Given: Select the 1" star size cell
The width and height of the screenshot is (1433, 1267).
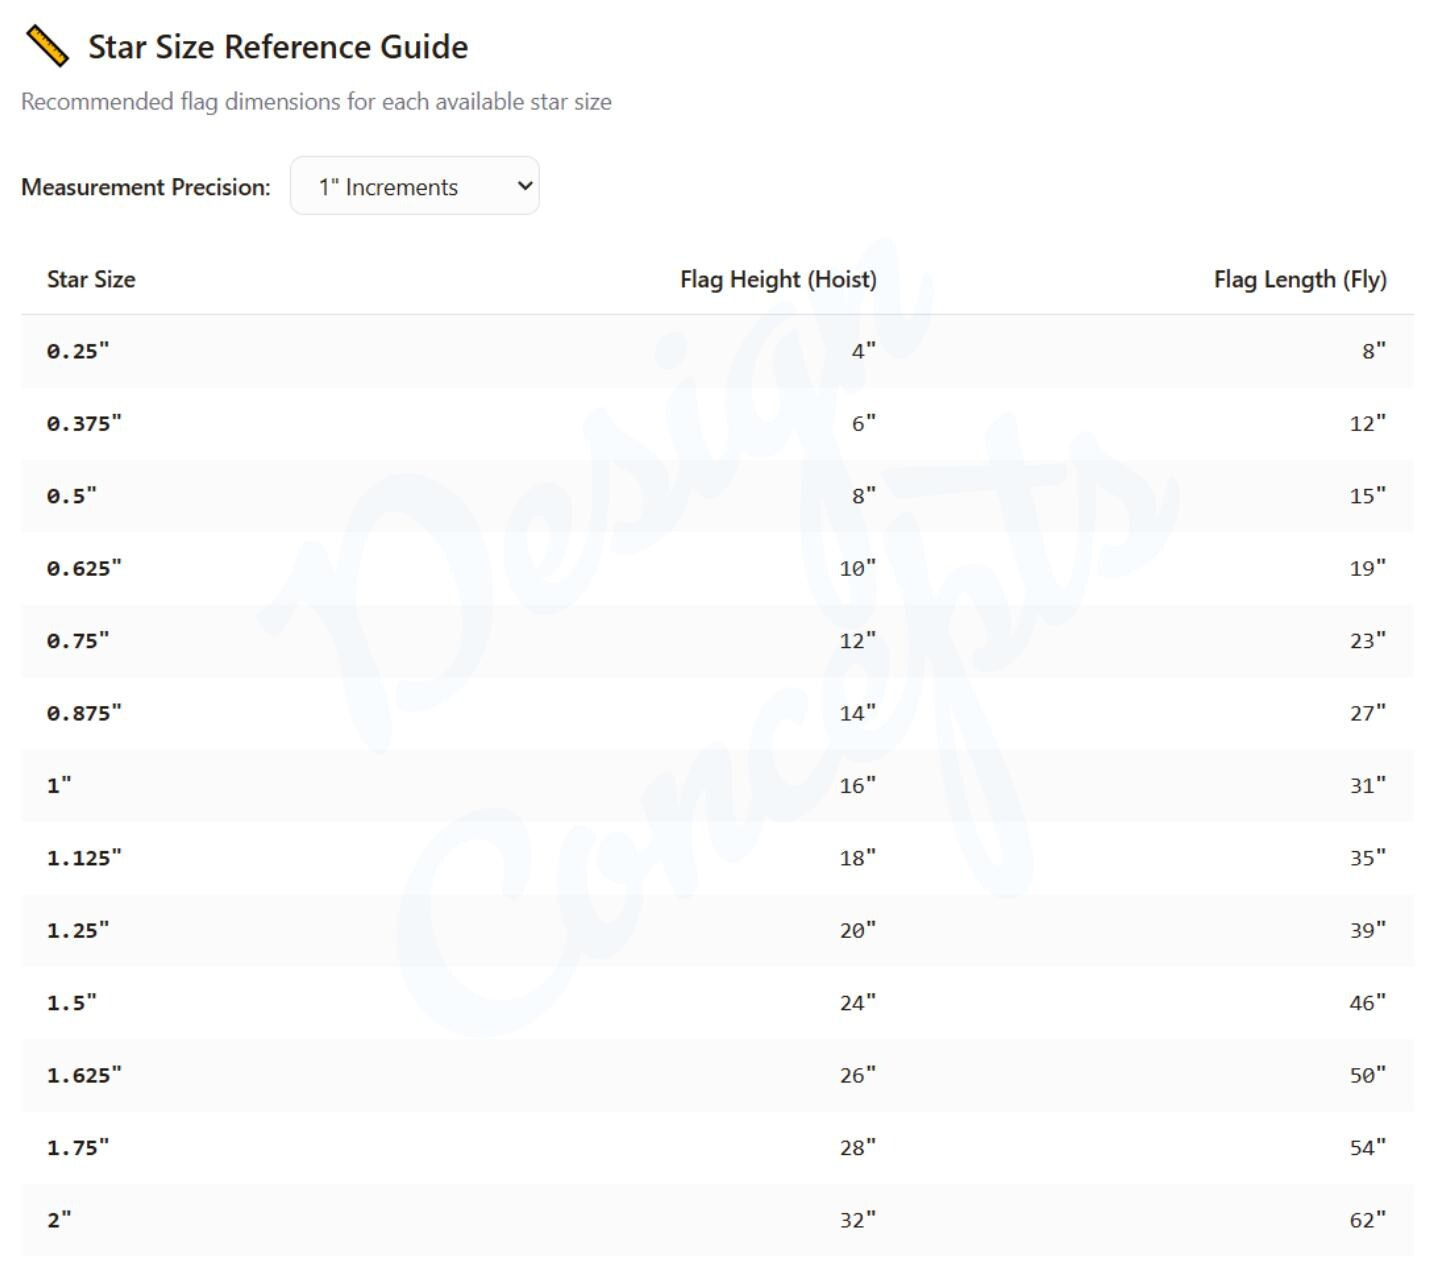Looking at the screenshot, I should click(59, 785).
